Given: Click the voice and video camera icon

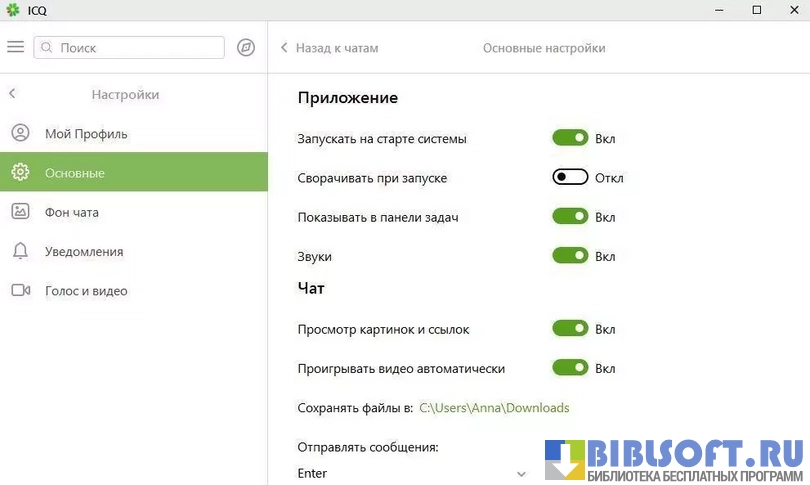Looking at the screenshot, I should click(20, 291).
